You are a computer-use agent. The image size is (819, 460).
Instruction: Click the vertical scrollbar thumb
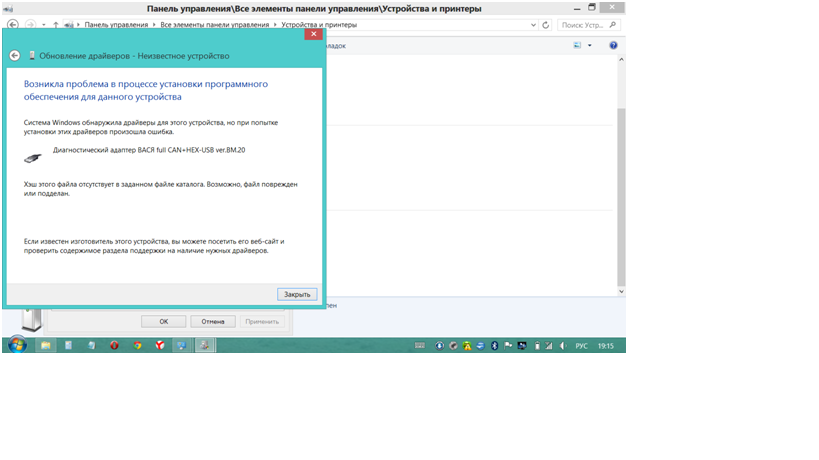coord(621,196)
